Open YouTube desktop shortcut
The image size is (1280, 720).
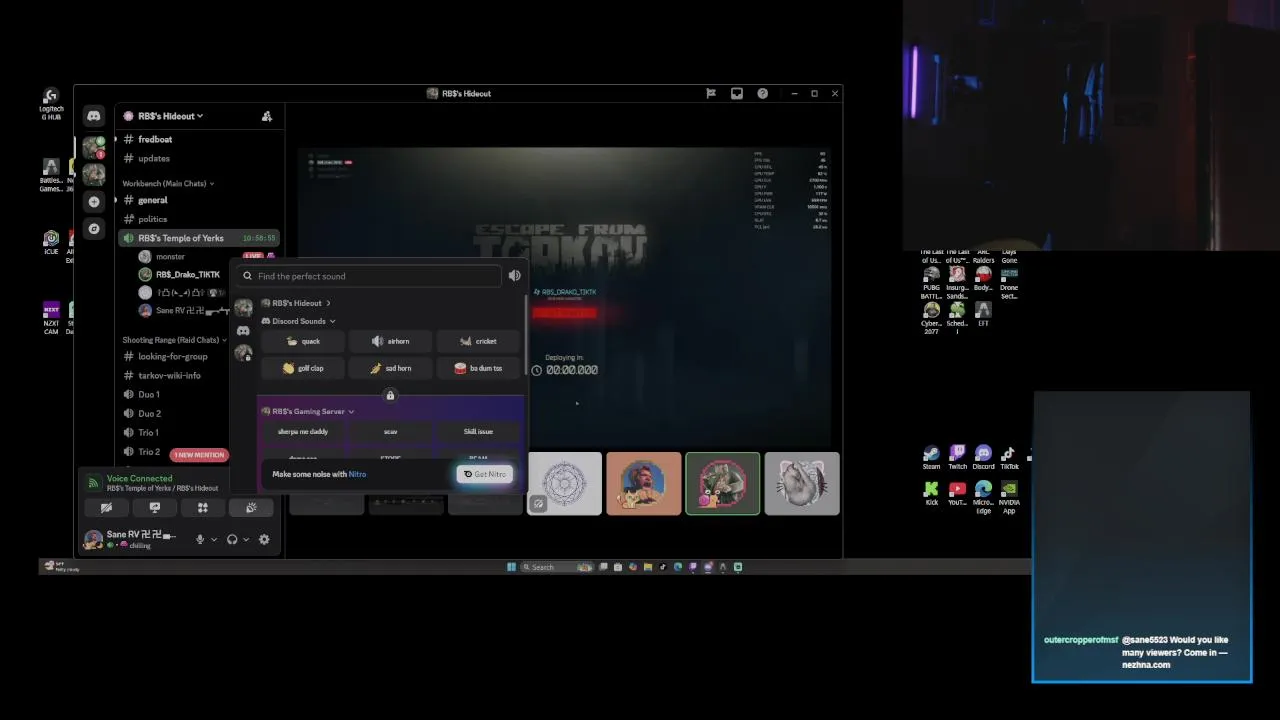(957, 494)
